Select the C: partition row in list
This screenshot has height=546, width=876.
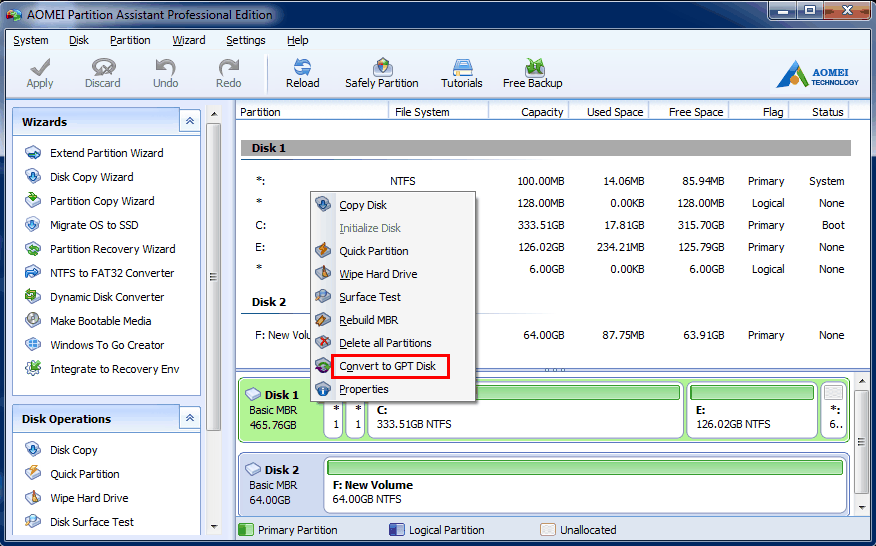(546, 225)
